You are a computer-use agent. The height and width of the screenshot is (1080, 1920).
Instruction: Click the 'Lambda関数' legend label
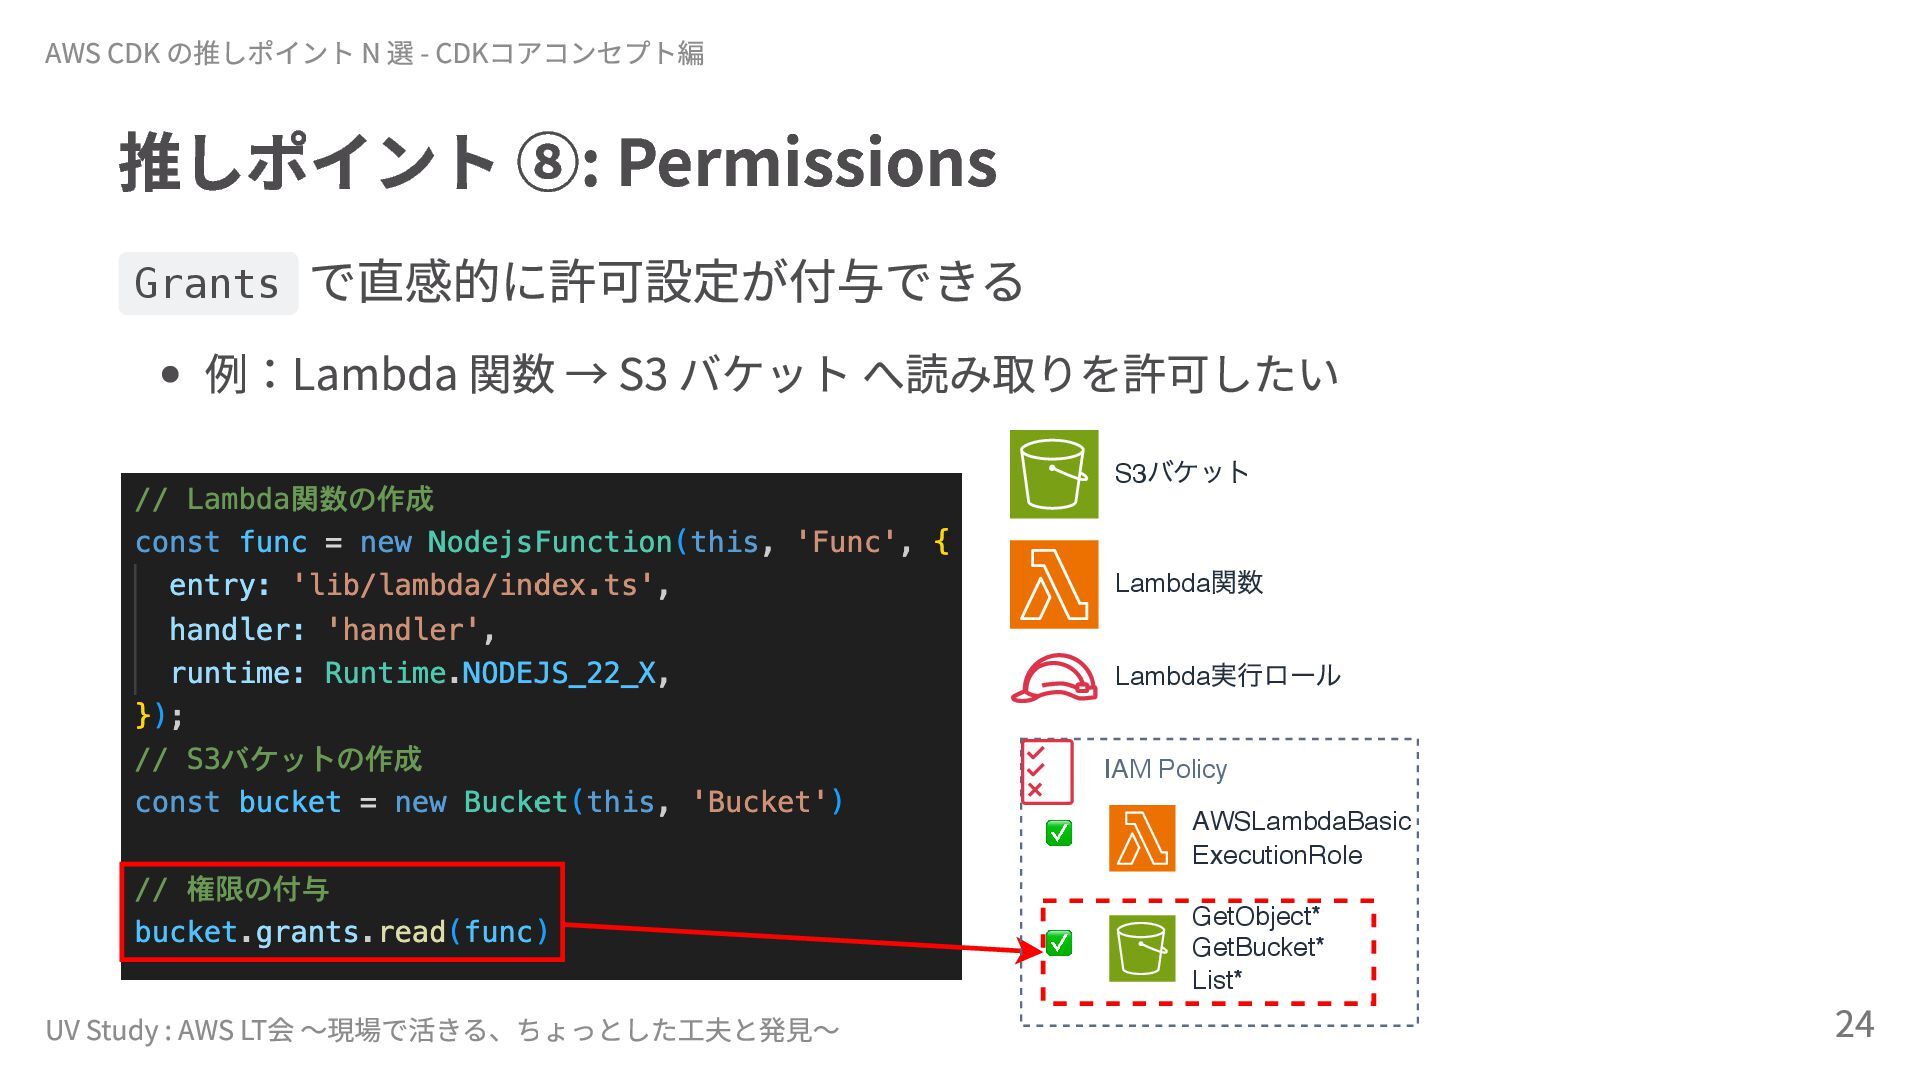click(x=1188, y=583)
